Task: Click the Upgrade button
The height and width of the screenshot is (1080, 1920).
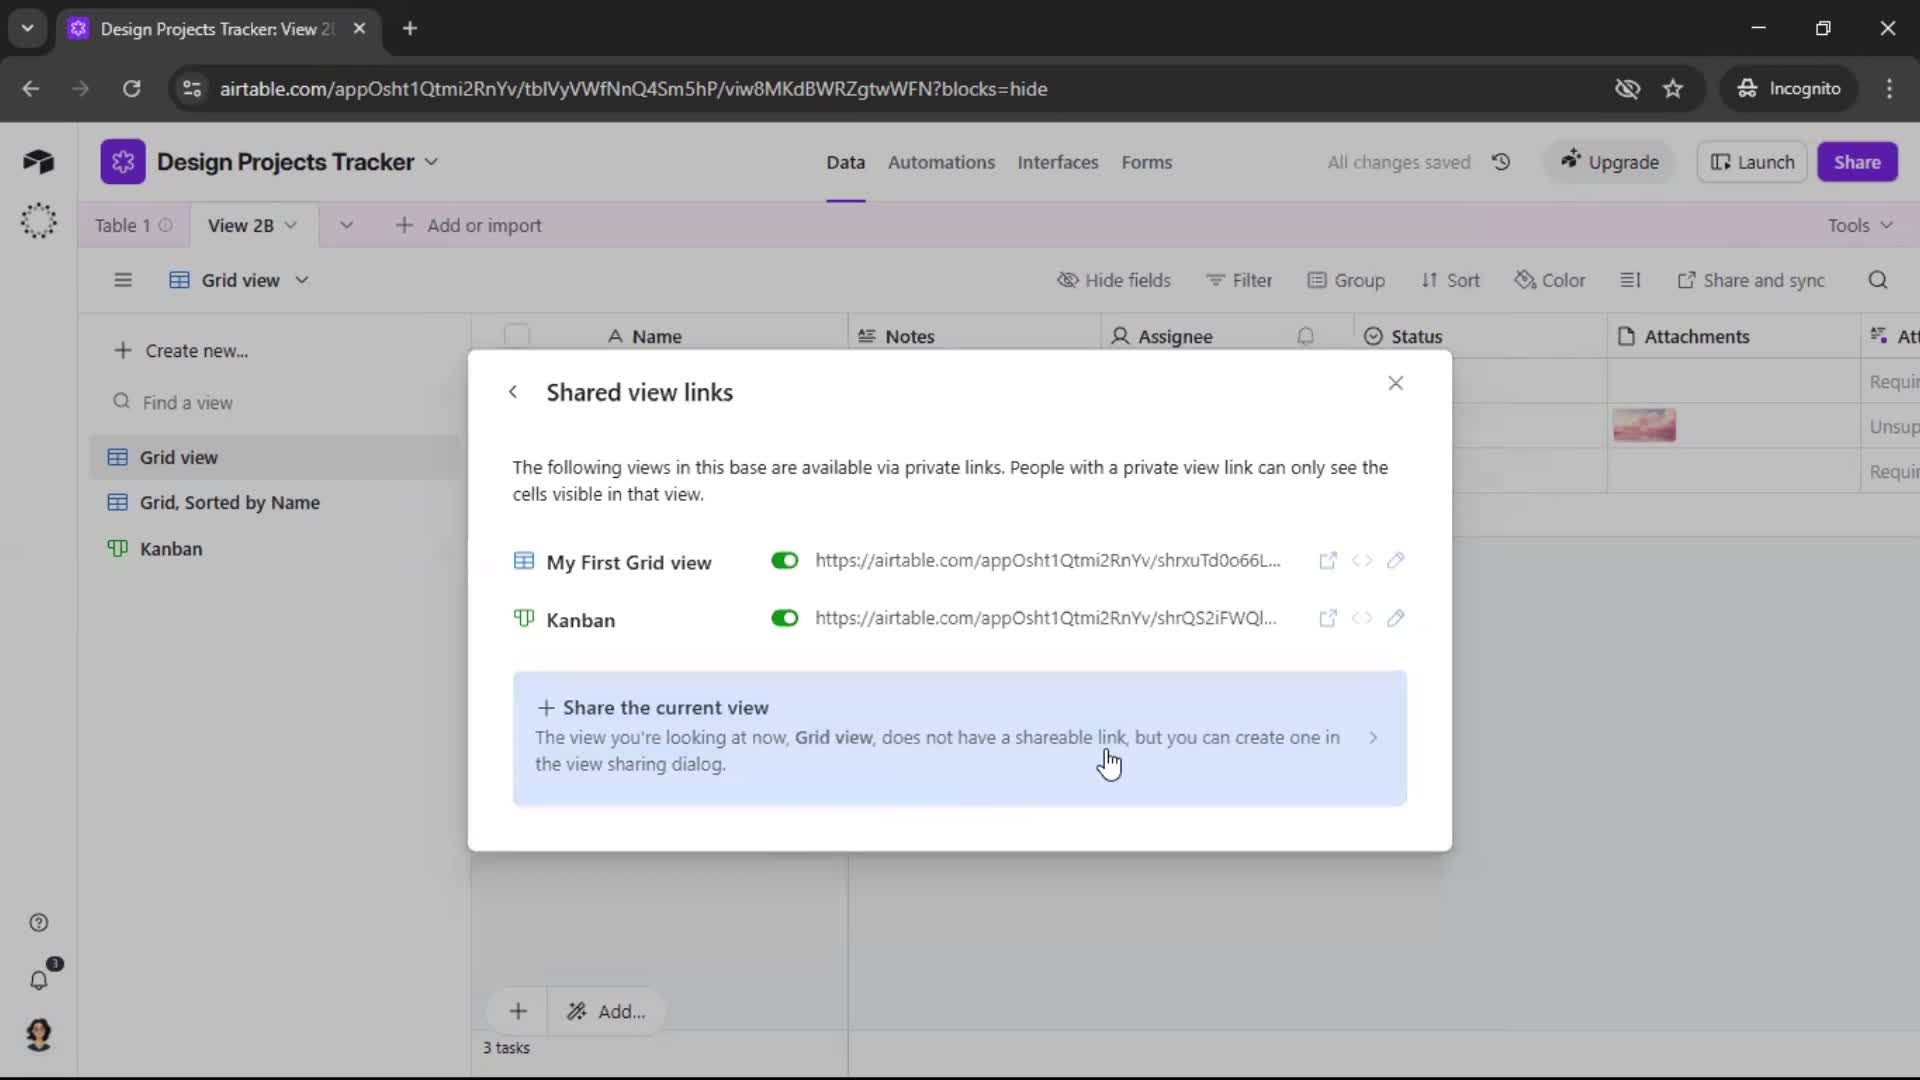Action: (x=1610, y=162)
